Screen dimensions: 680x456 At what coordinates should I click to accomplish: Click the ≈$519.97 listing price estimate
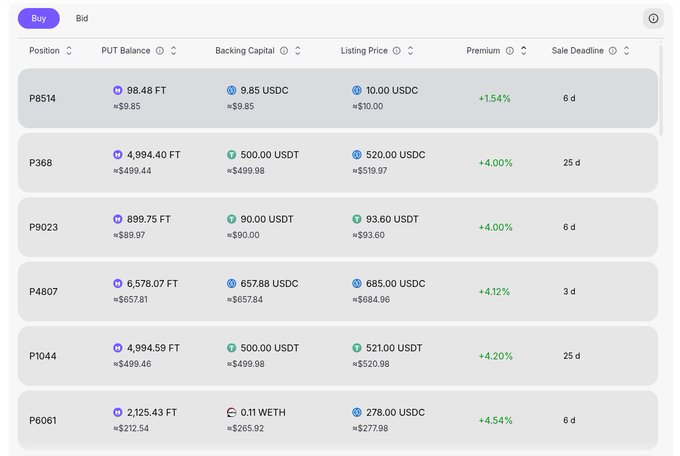(369, 171)
